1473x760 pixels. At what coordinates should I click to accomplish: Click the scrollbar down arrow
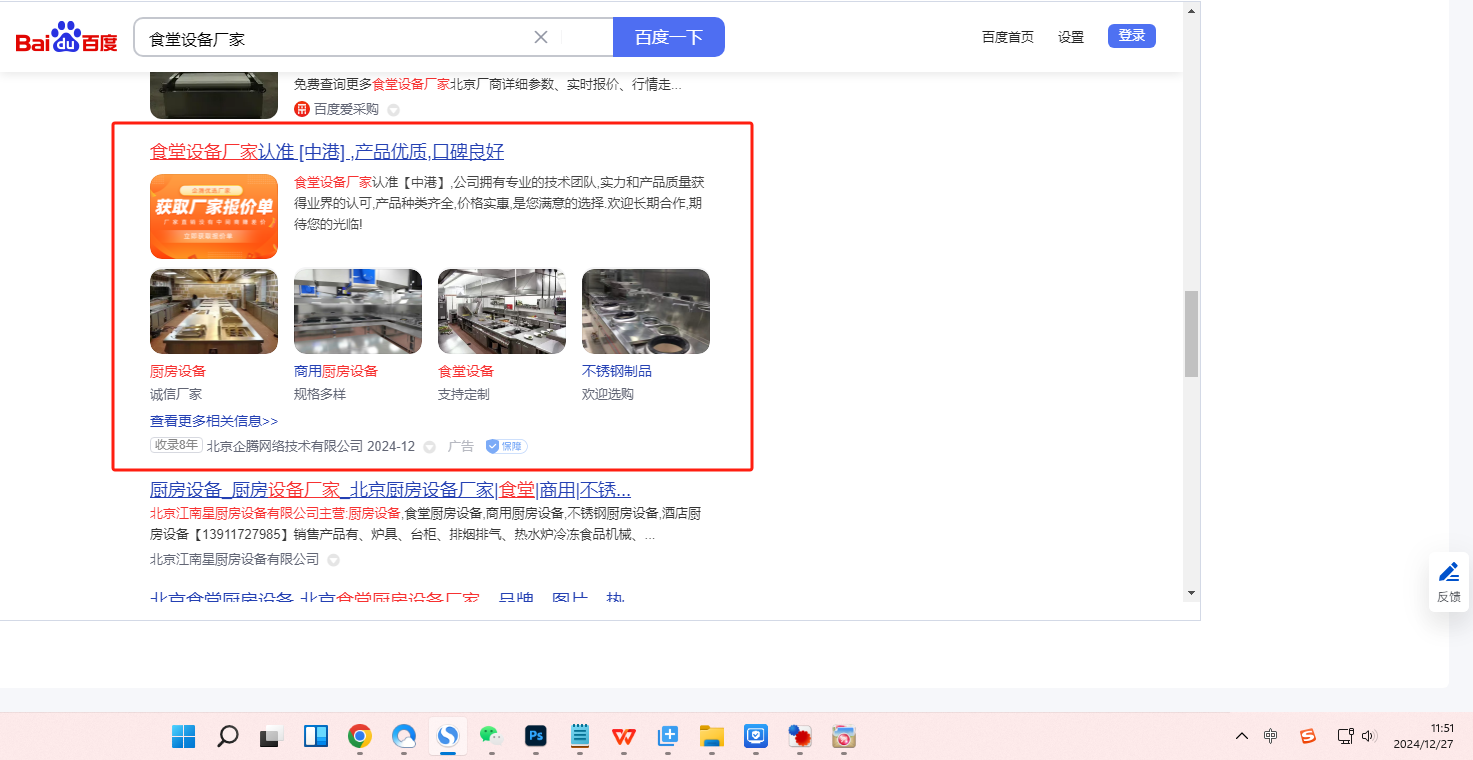coord(1191,593)
